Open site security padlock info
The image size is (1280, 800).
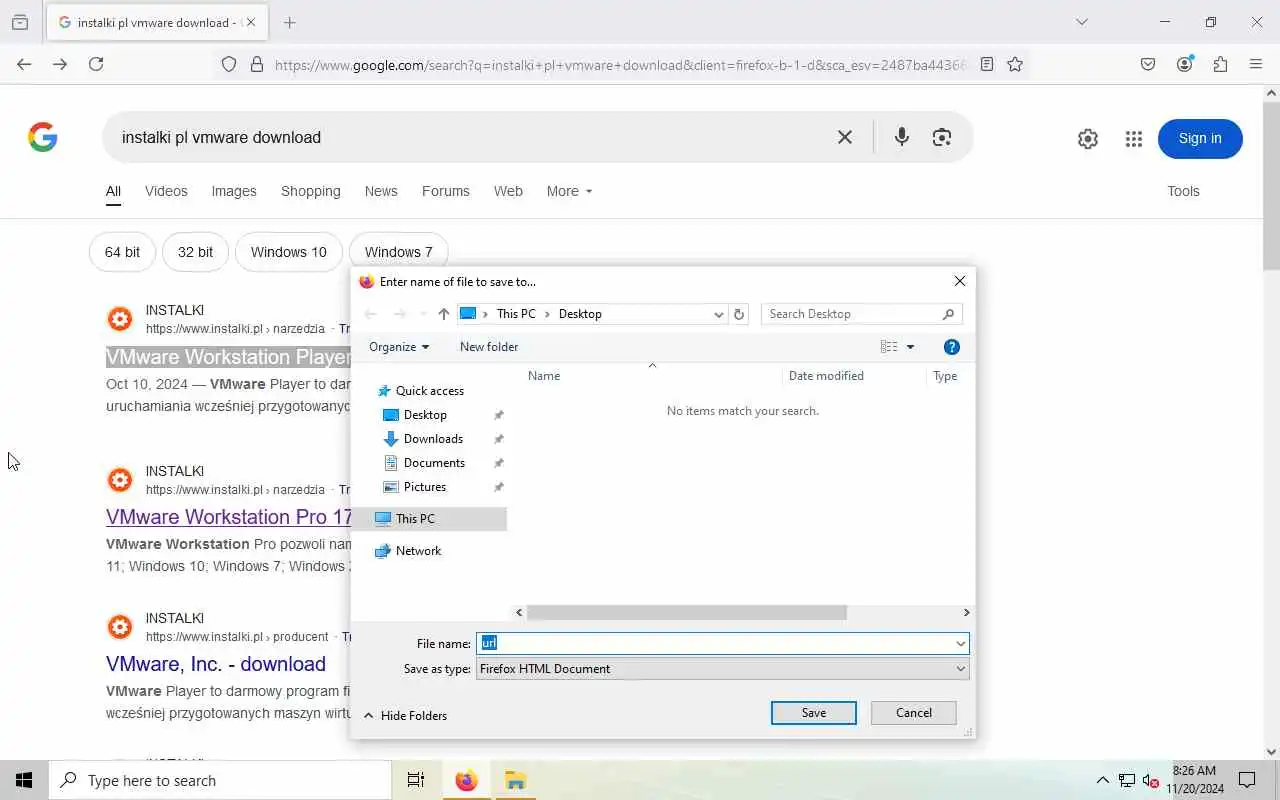tap(257, 64)
